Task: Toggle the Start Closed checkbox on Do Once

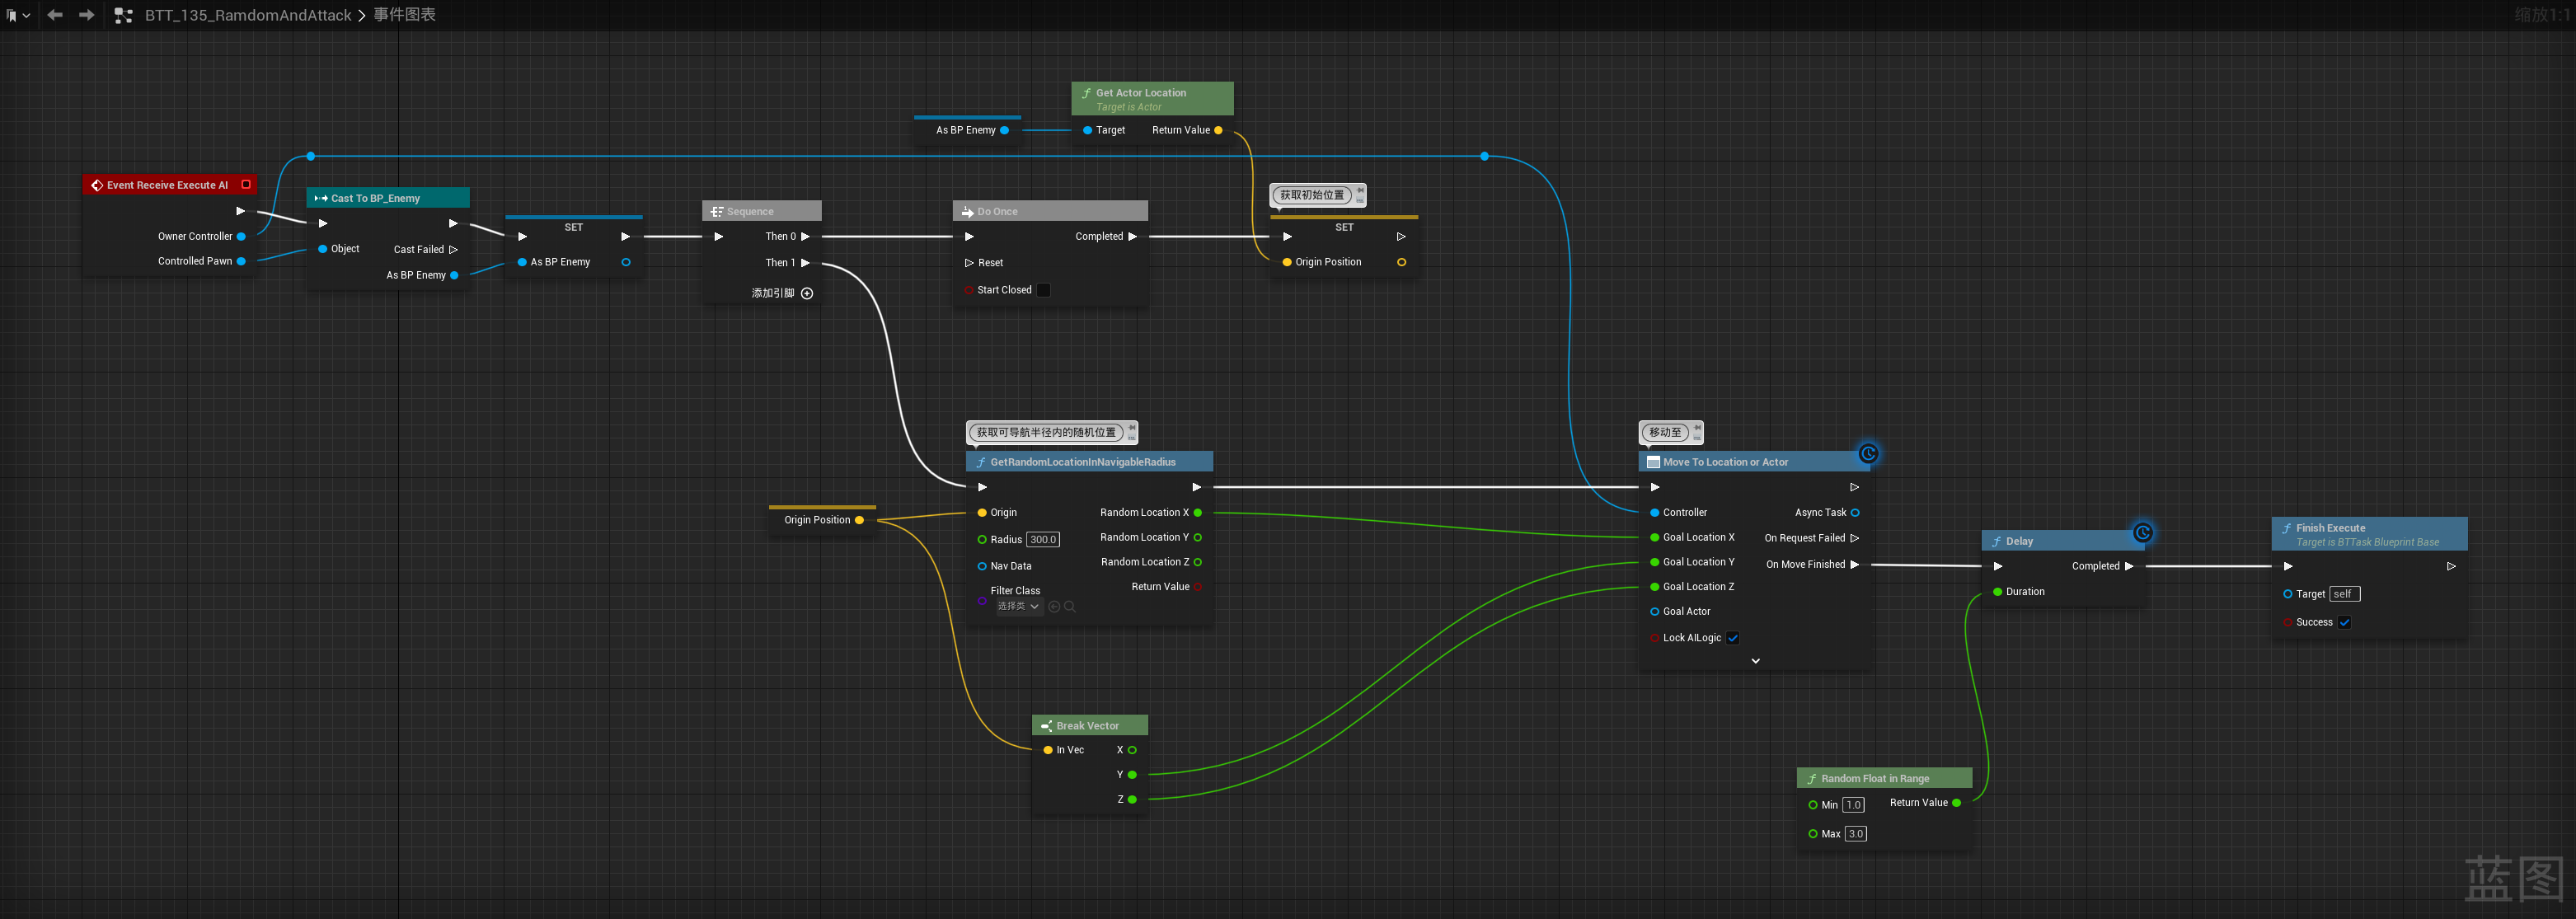Action: pyautogui.click(x=1043, y=290)
